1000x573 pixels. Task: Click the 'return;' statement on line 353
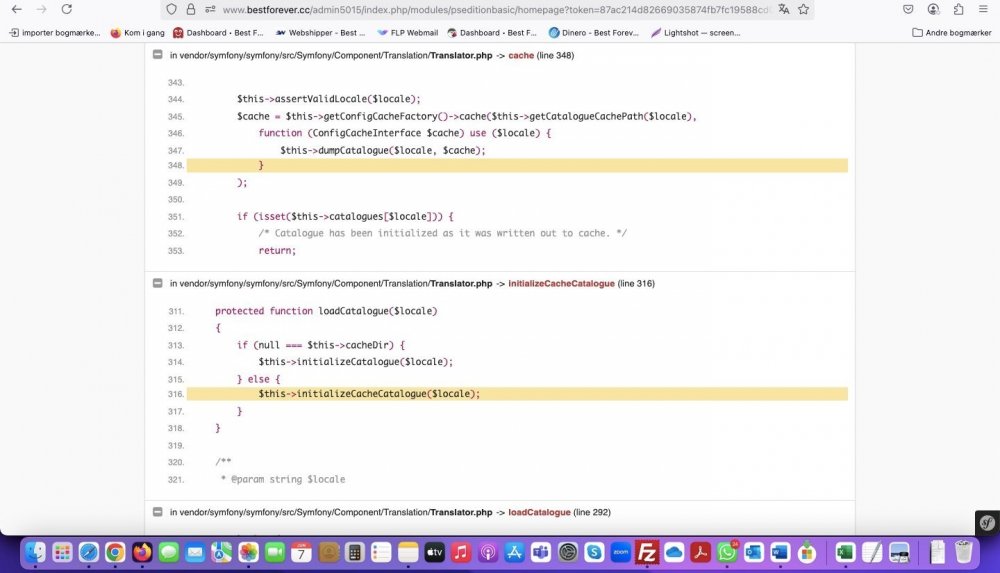(277, 250)
